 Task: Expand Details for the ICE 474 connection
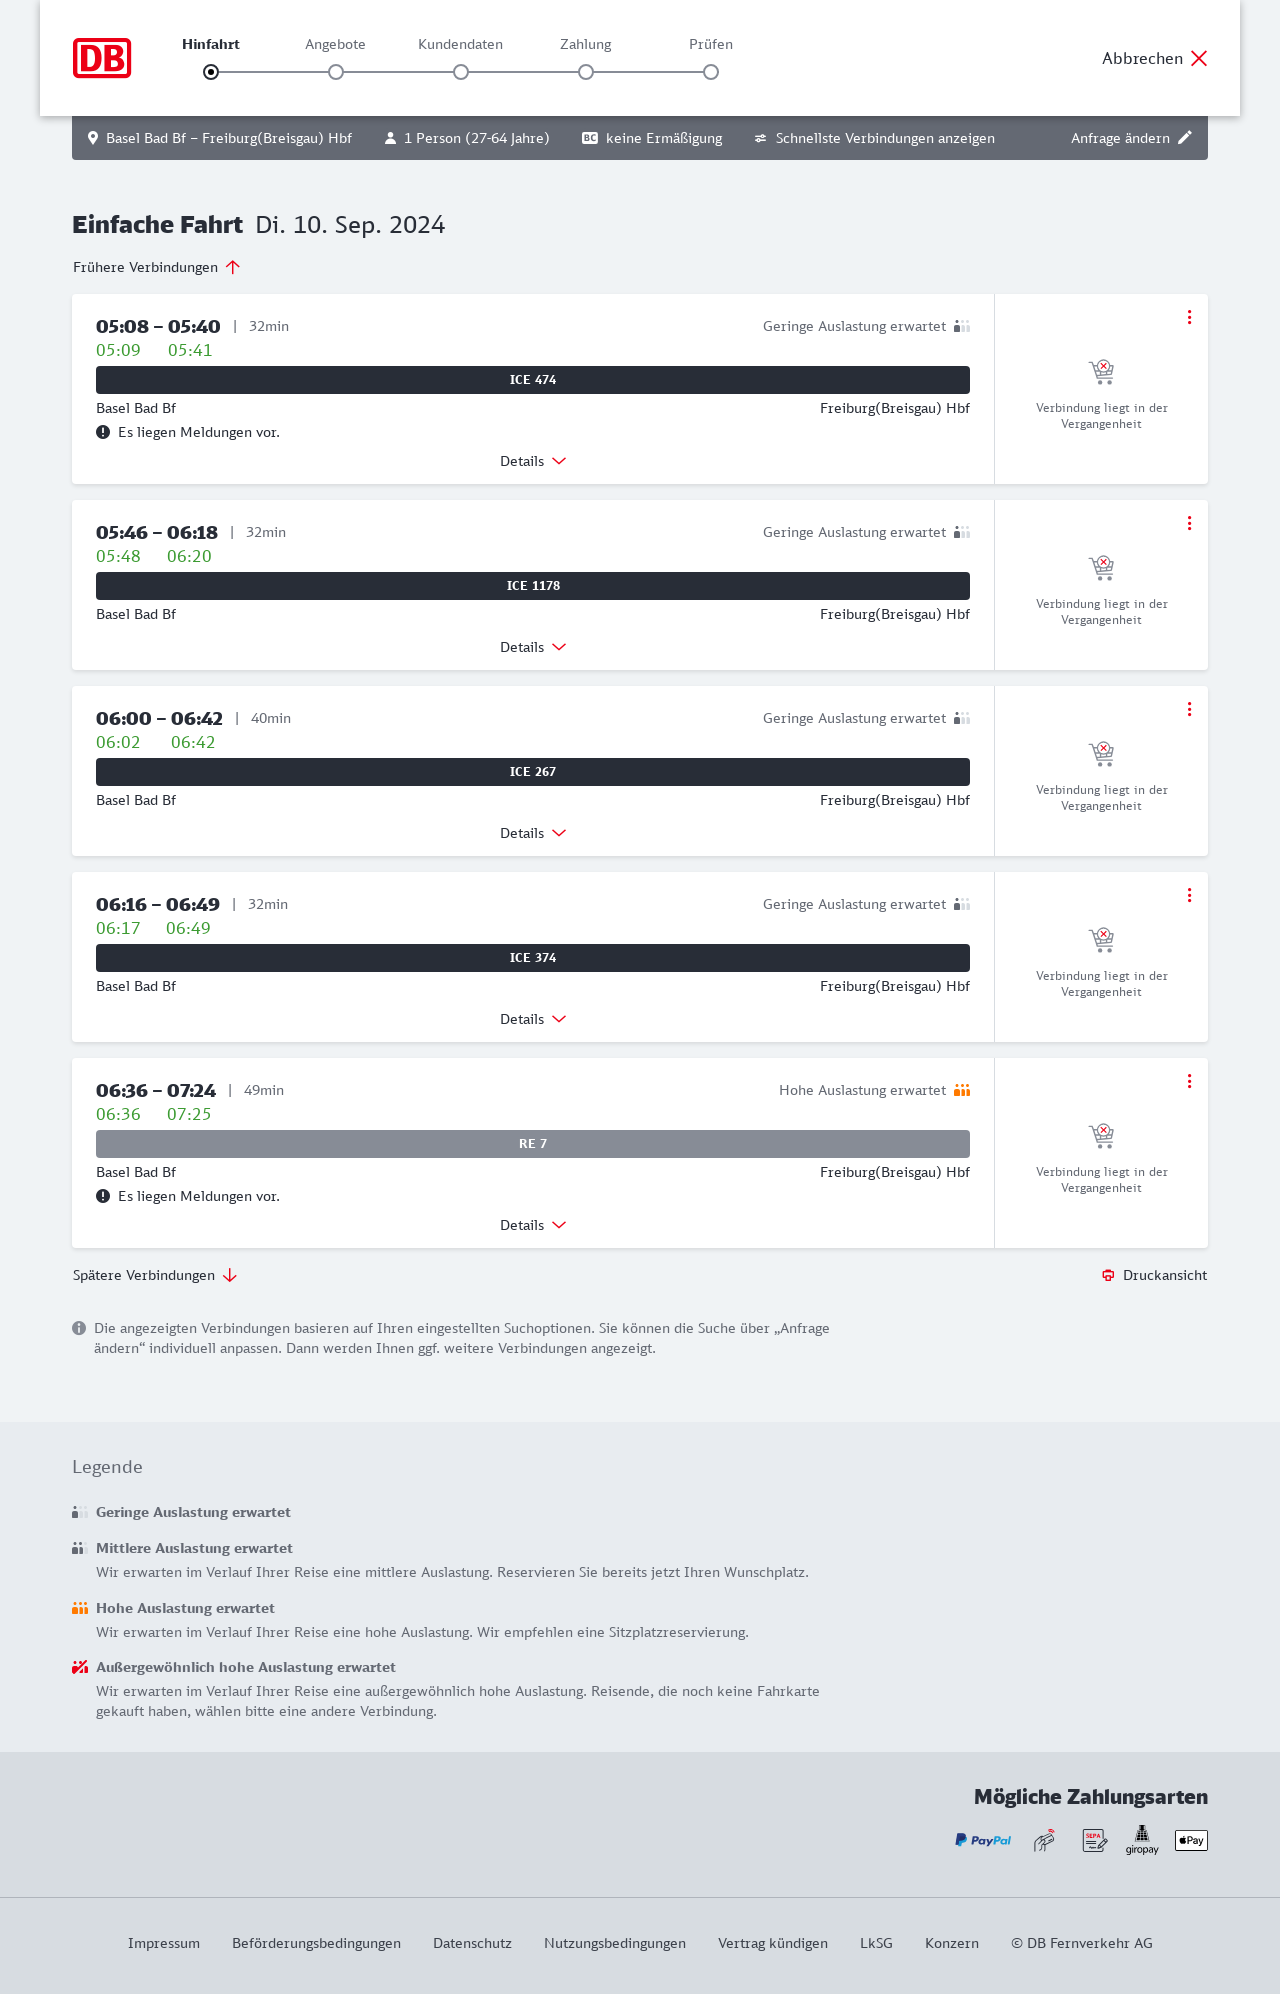pyautogui.click(x=533, y=461)
